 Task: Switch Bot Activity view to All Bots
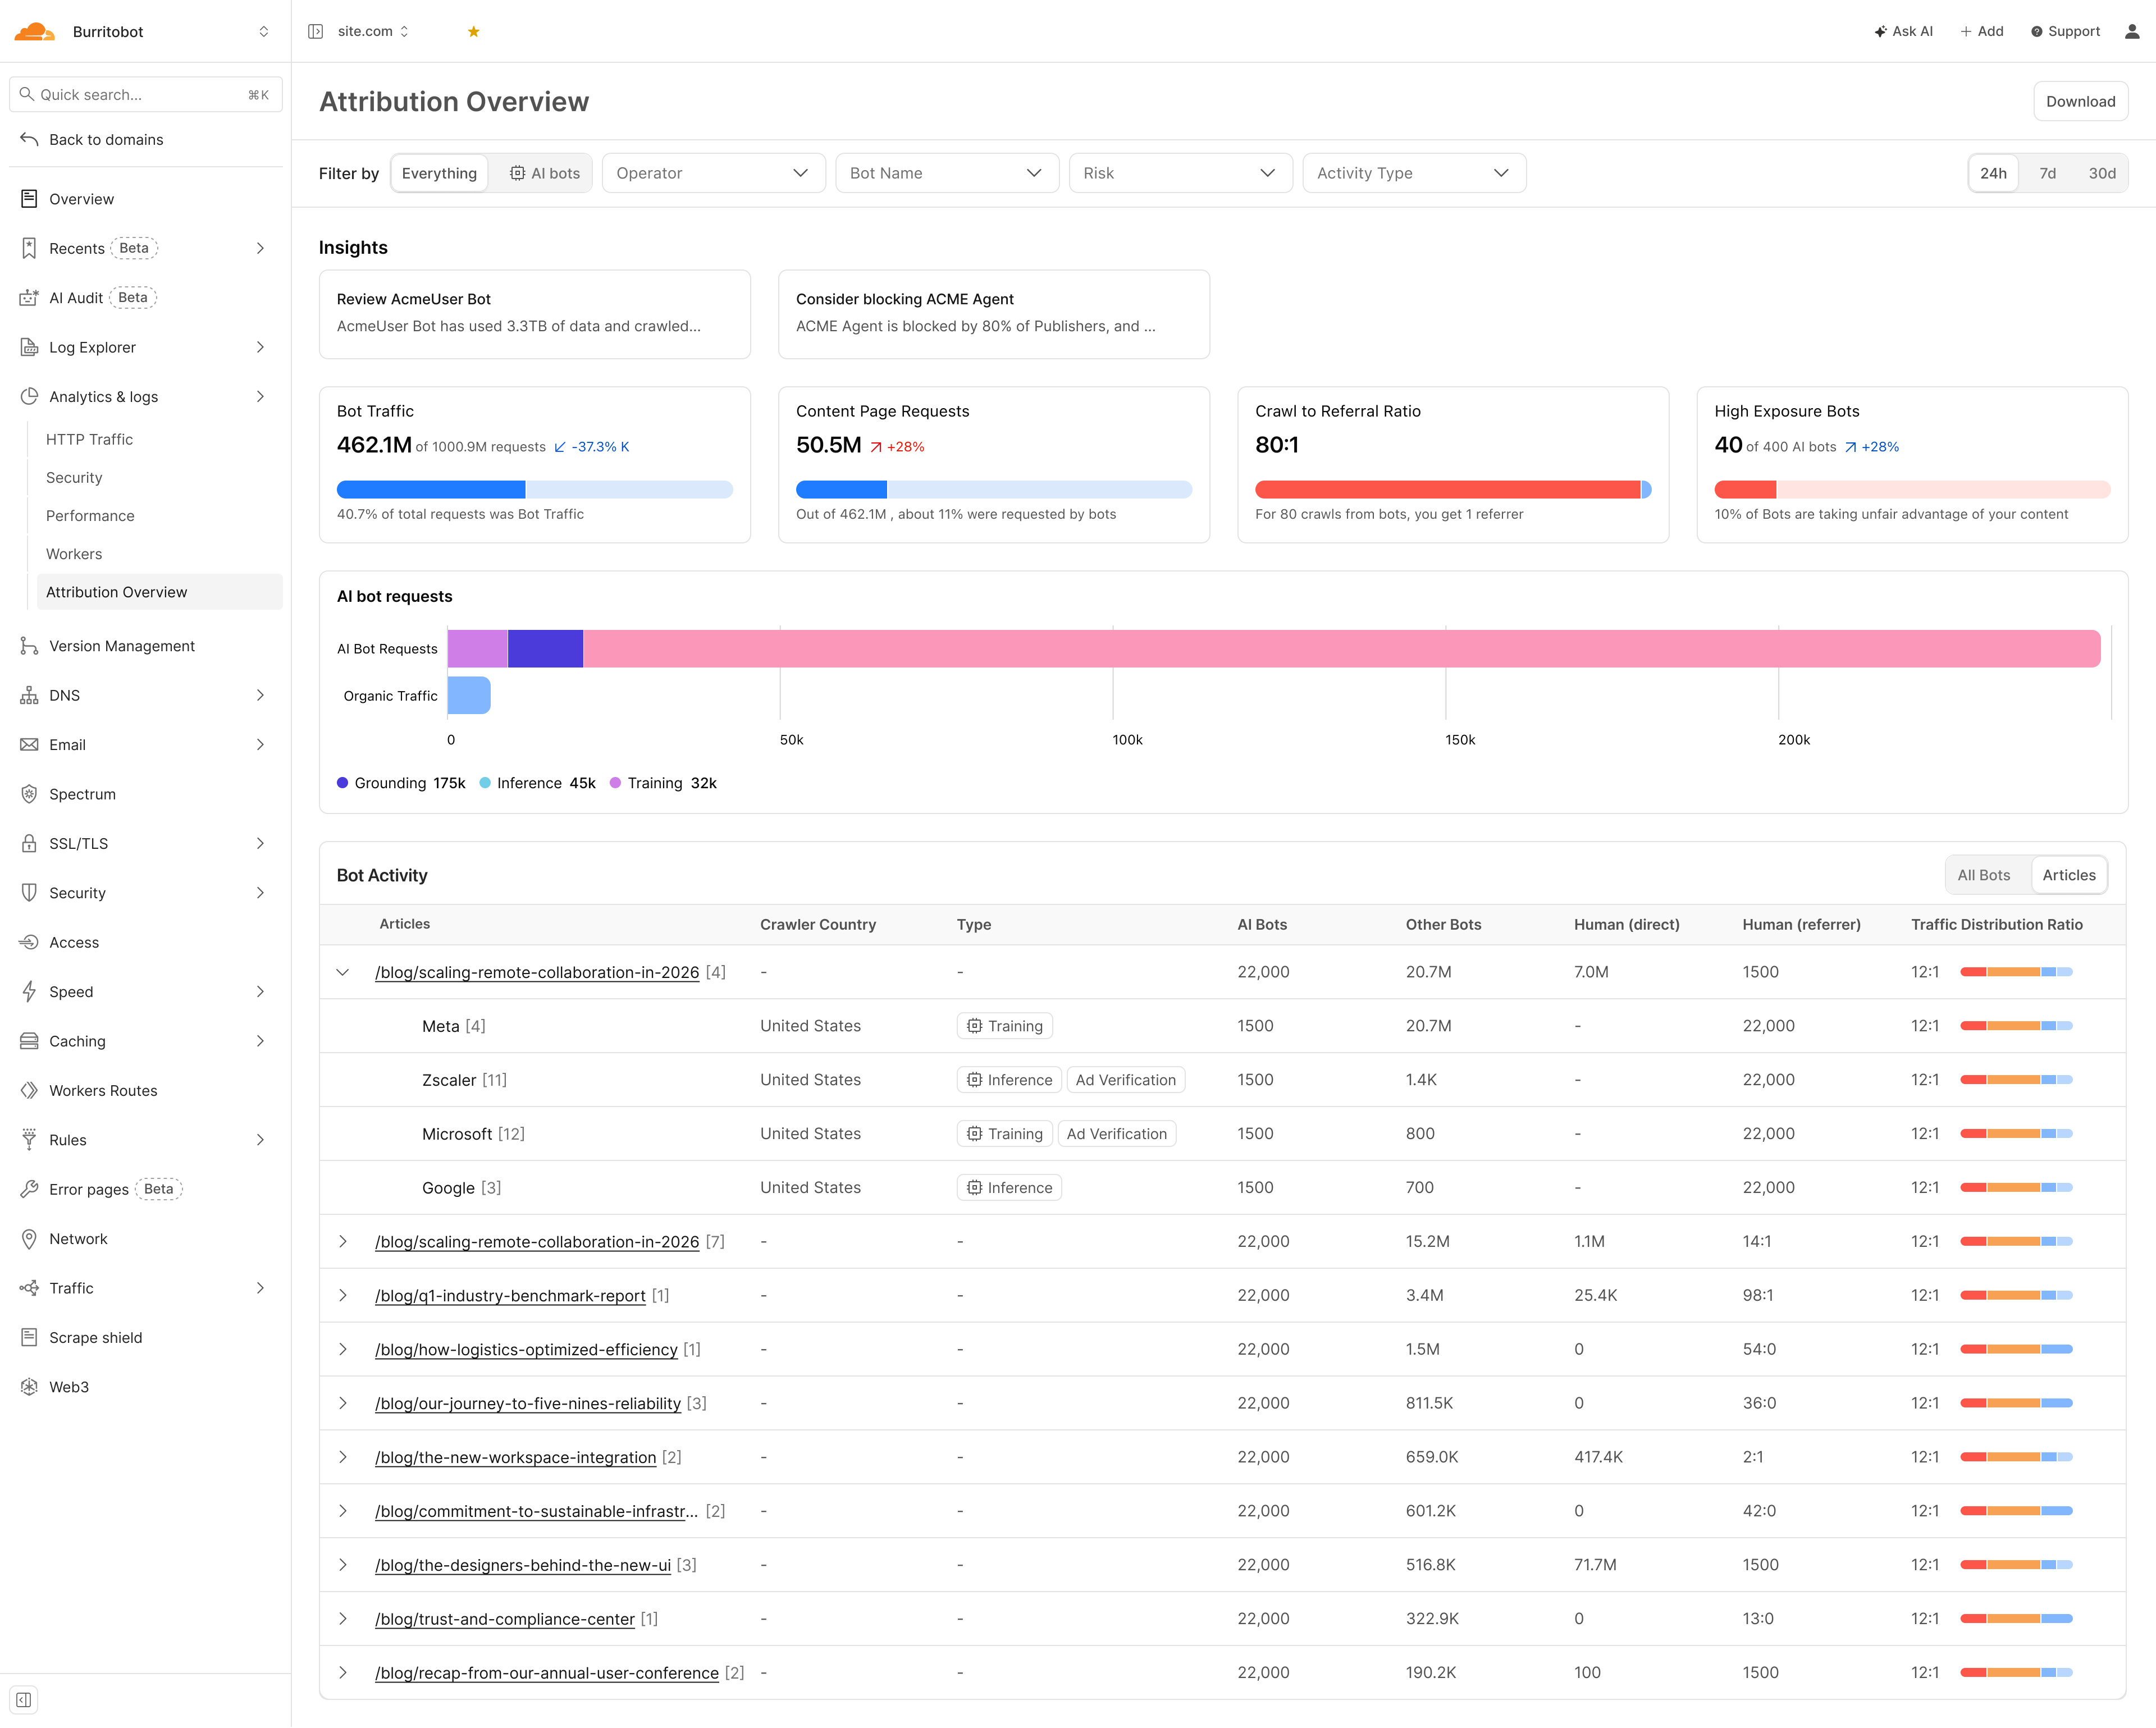coord(1984,874)
